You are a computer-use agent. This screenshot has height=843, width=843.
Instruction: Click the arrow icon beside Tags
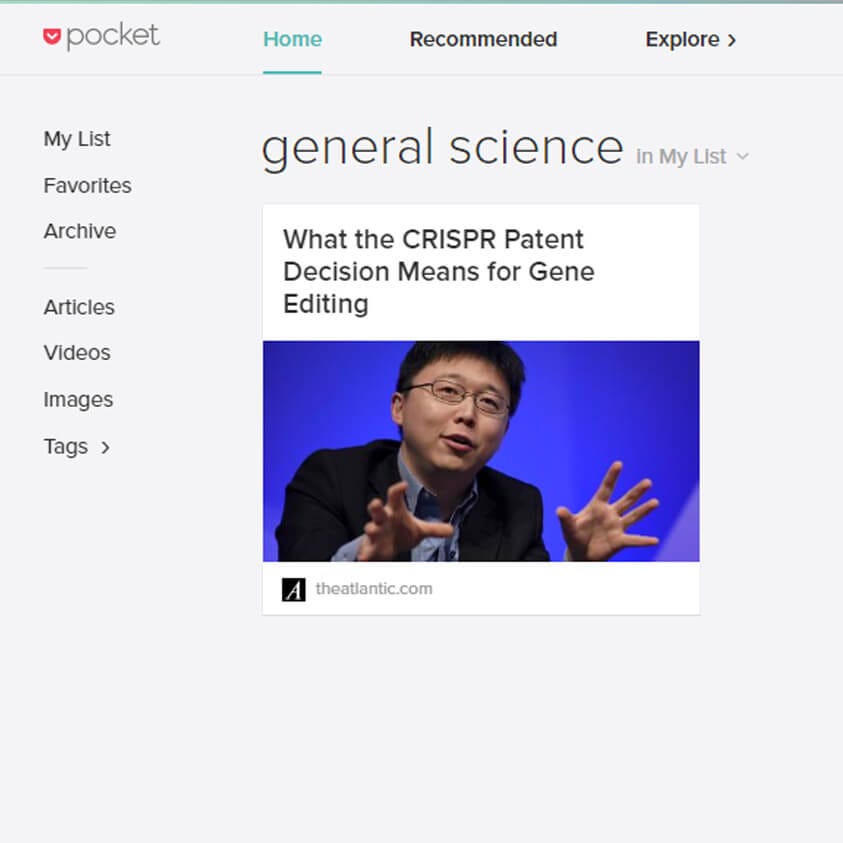(105, 447)
